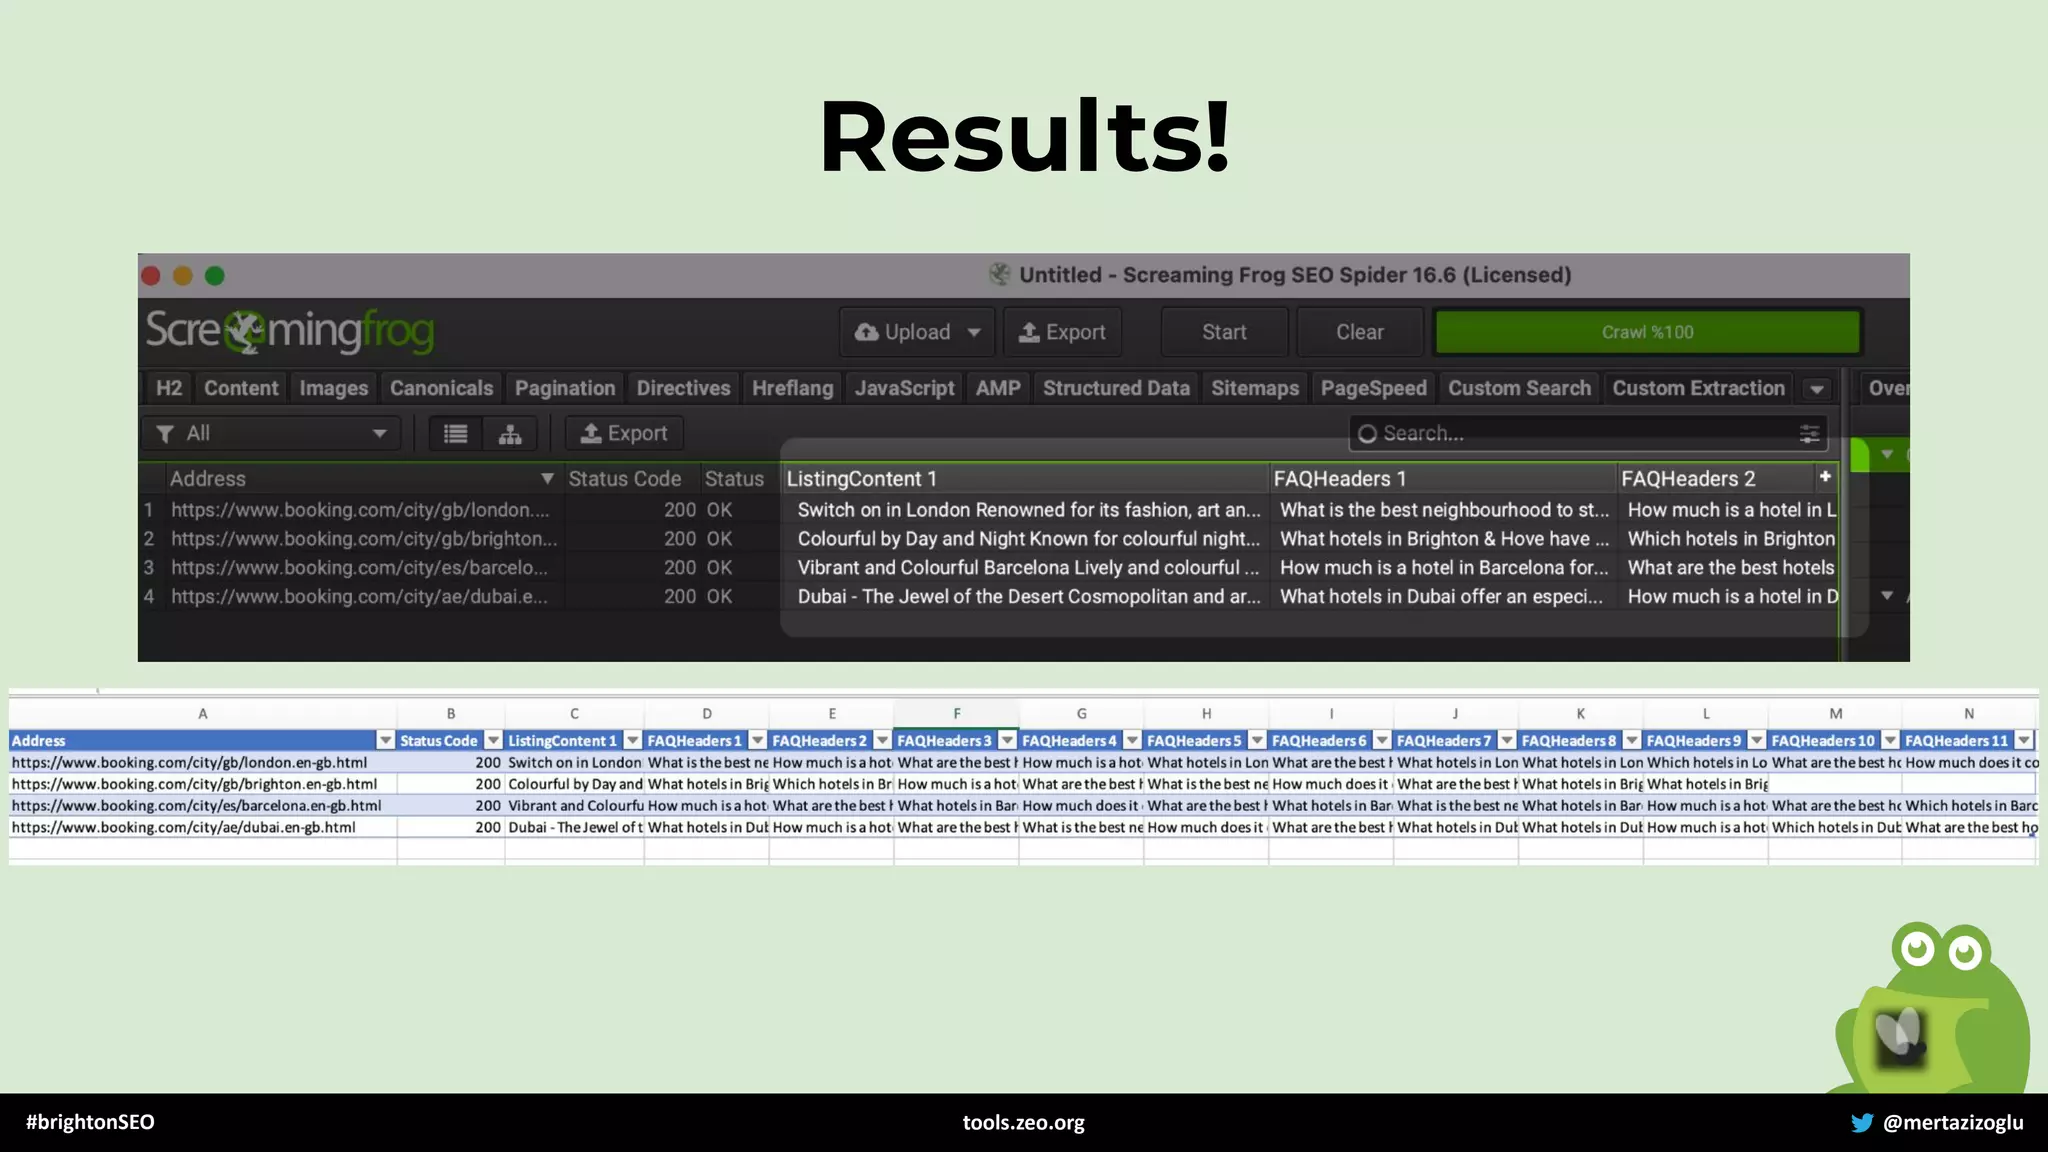Select the Pagination tab
The height and width of the screenshot is (1152, 2048).
click(565, 388)
